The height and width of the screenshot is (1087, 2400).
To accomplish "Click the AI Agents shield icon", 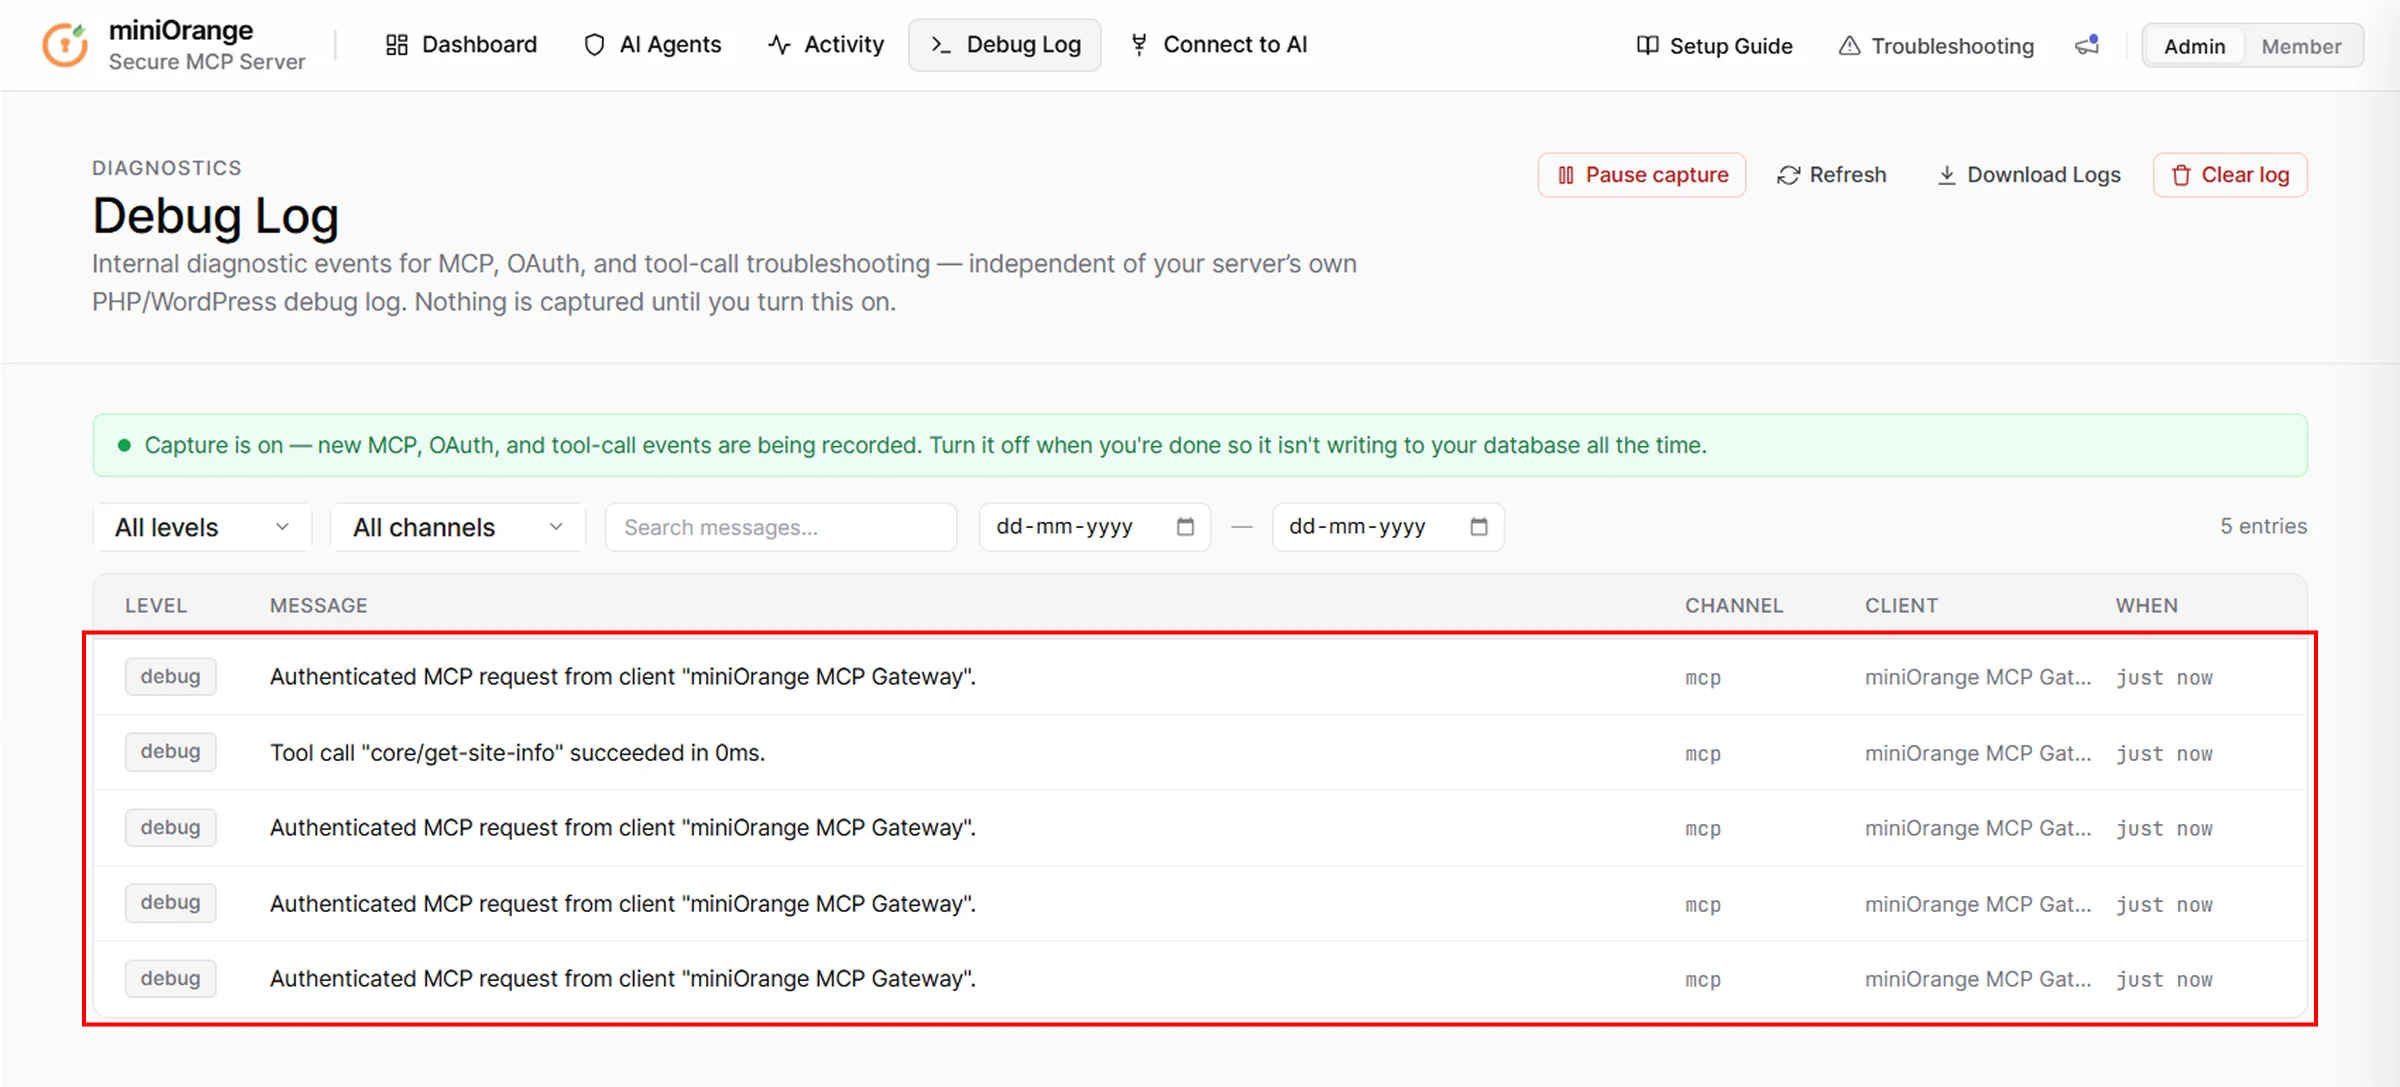I will (x=594, y=45).
